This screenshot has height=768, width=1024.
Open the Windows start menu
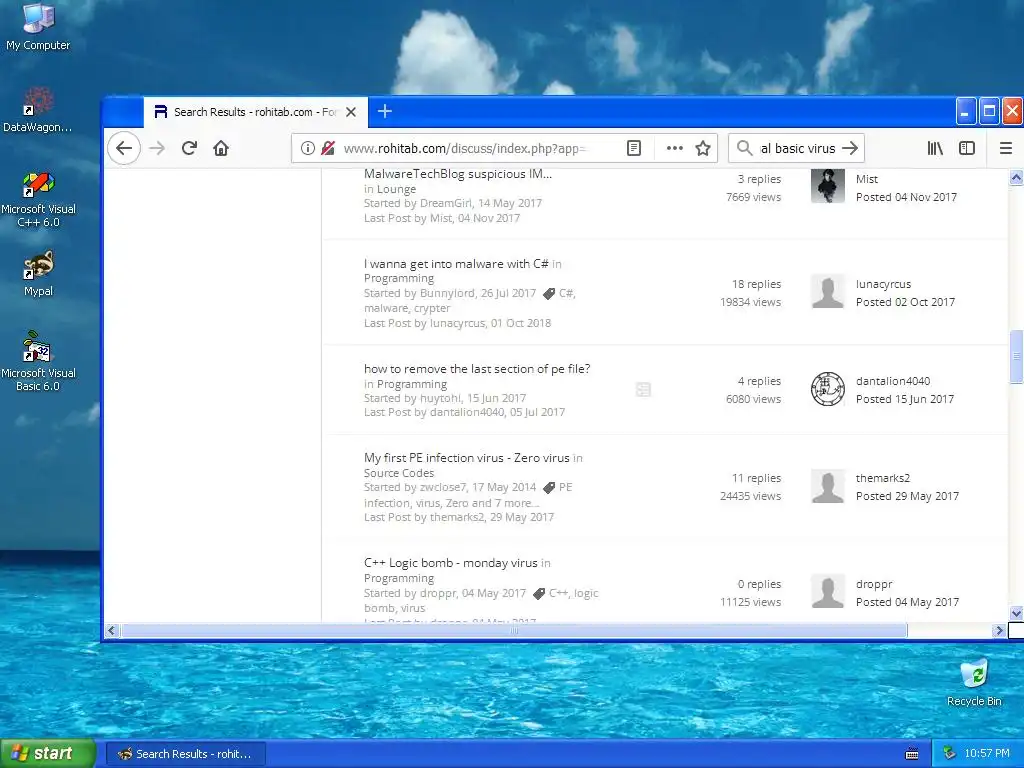coord(48,753)
